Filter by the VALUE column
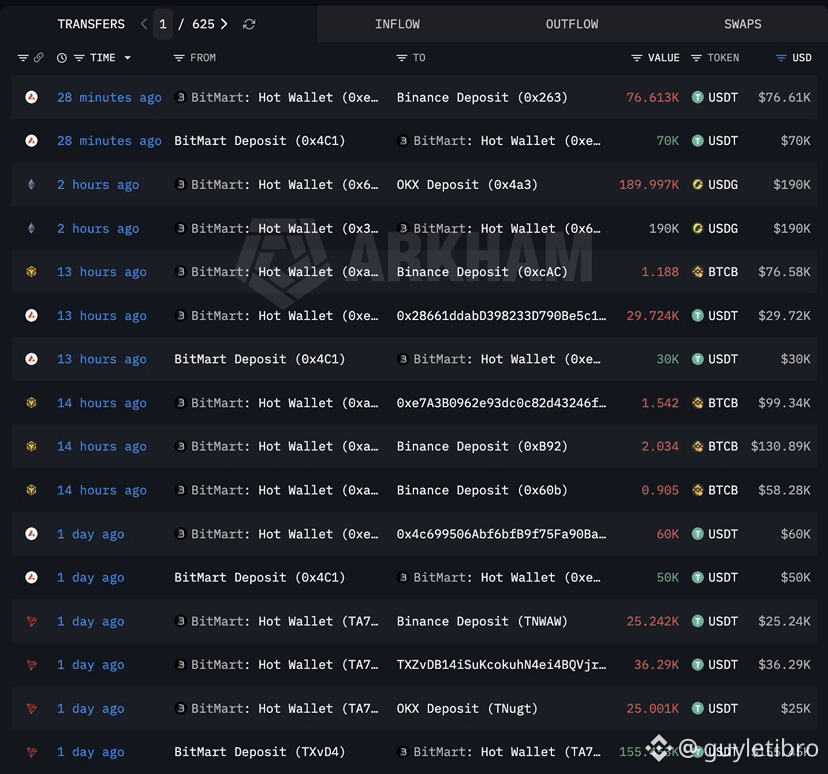The height and width of the screenshot is (774, 828). click(x=637, y=58)
